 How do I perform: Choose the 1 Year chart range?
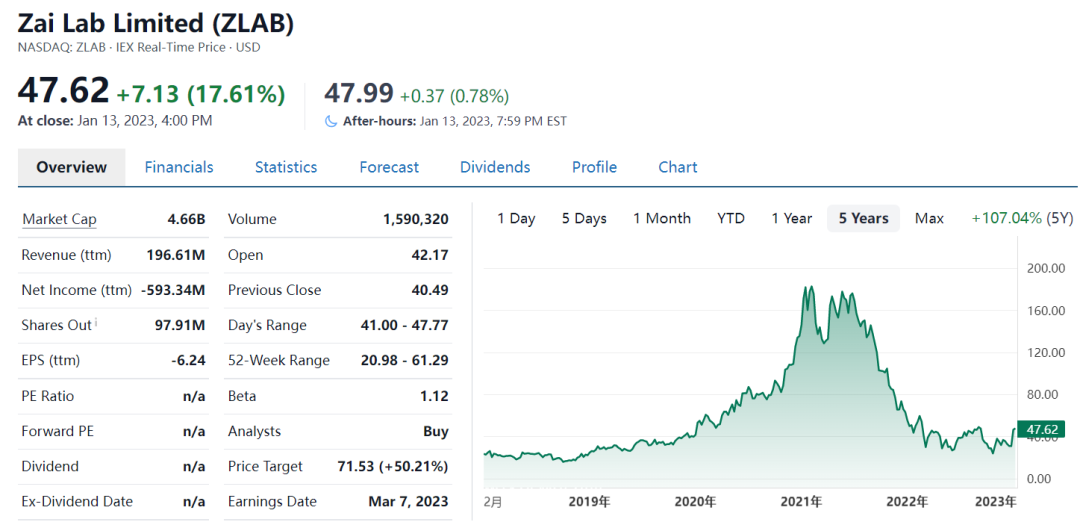click(x=791, y=218)
